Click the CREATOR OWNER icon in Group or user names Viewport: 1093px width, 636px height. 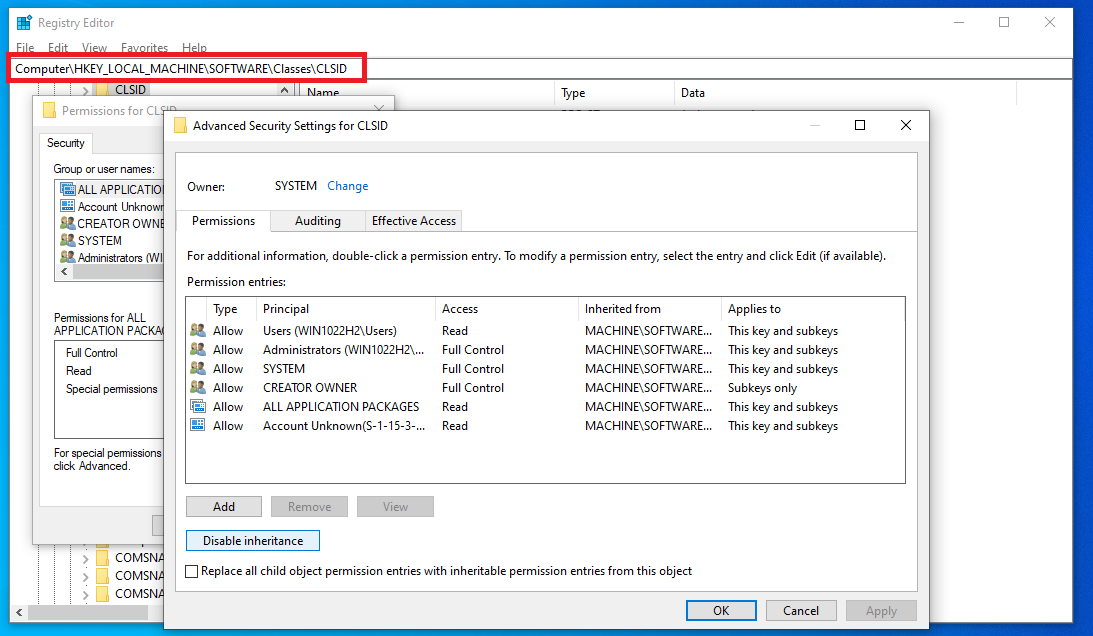(68, 222)
